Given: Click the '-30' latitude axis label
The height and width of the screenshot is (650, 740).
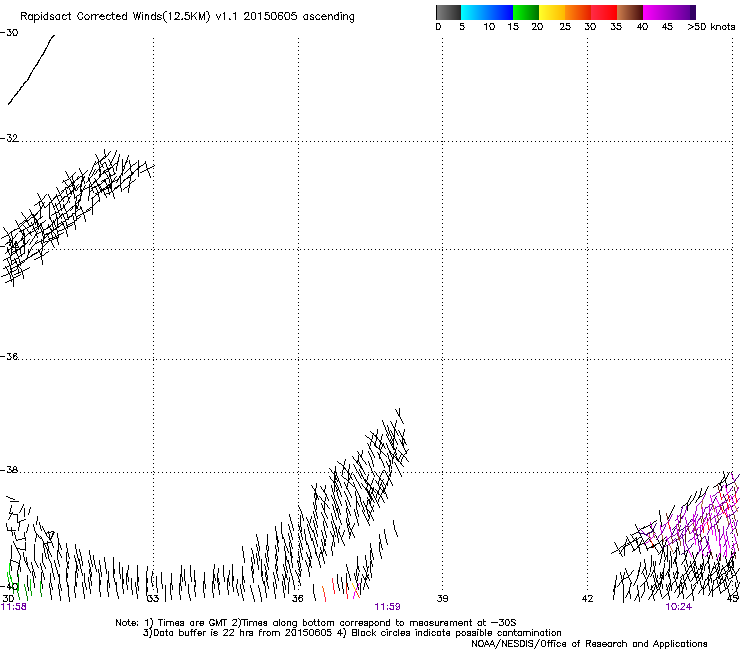Looking at the screenshot, I should coord(9,33).
